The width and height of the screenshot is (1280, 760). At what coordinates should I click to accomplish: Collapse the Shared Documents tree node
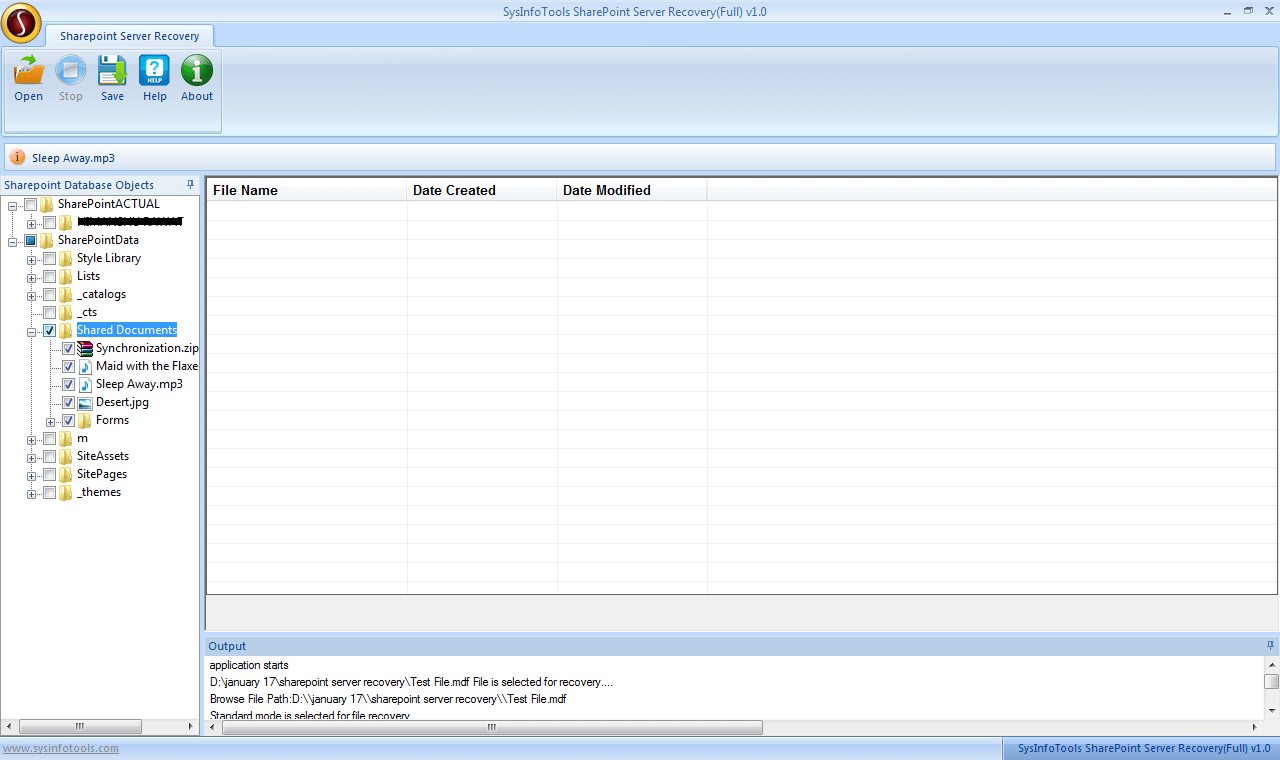[x=32, y=331]
